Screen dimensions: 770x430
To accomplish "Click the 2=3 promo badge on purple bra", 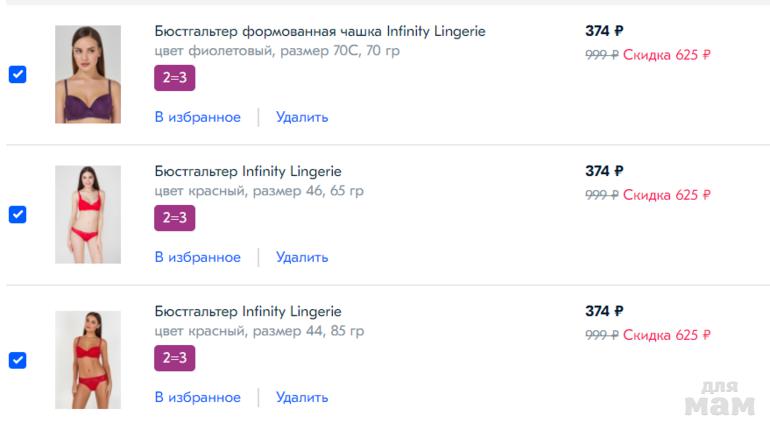I will [175, 78].
